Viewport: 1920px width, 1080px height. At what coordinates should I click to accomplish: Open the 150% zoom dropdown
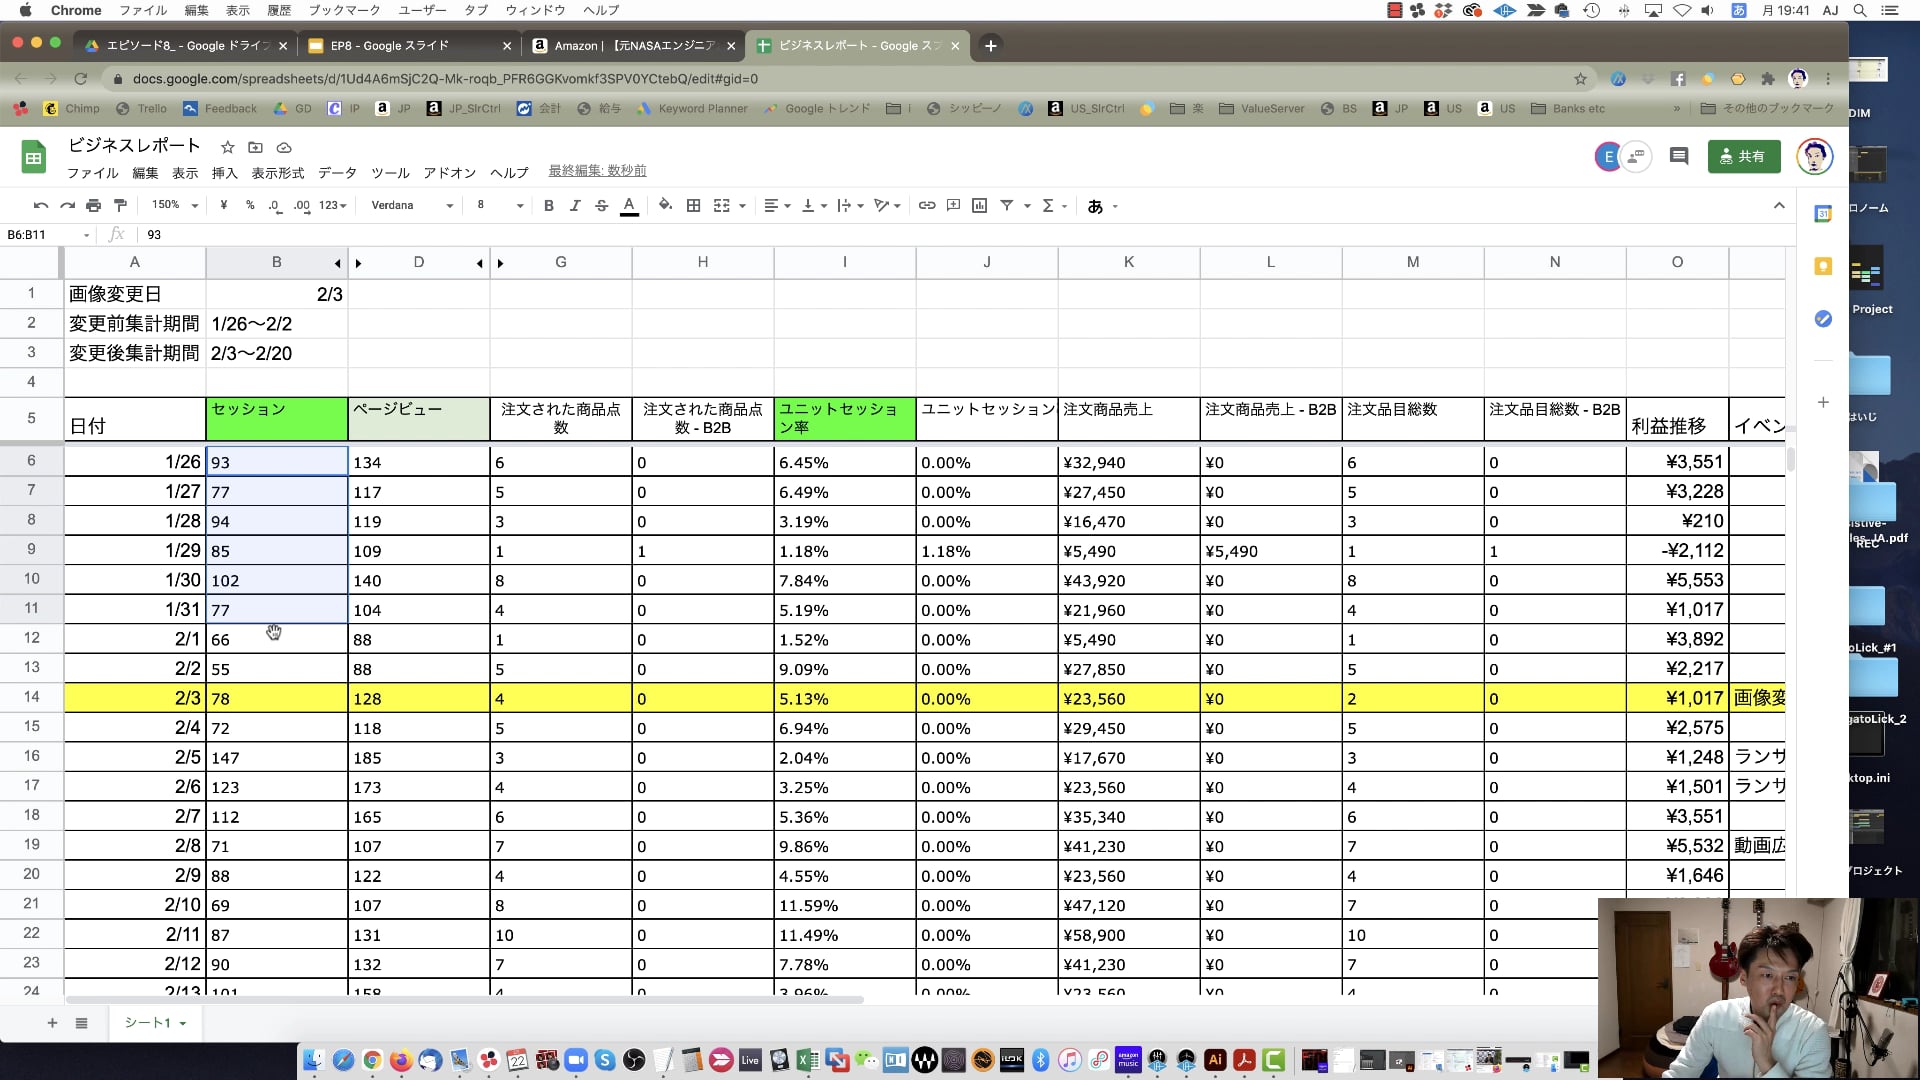pyautogui.click(x=175, y=205)
